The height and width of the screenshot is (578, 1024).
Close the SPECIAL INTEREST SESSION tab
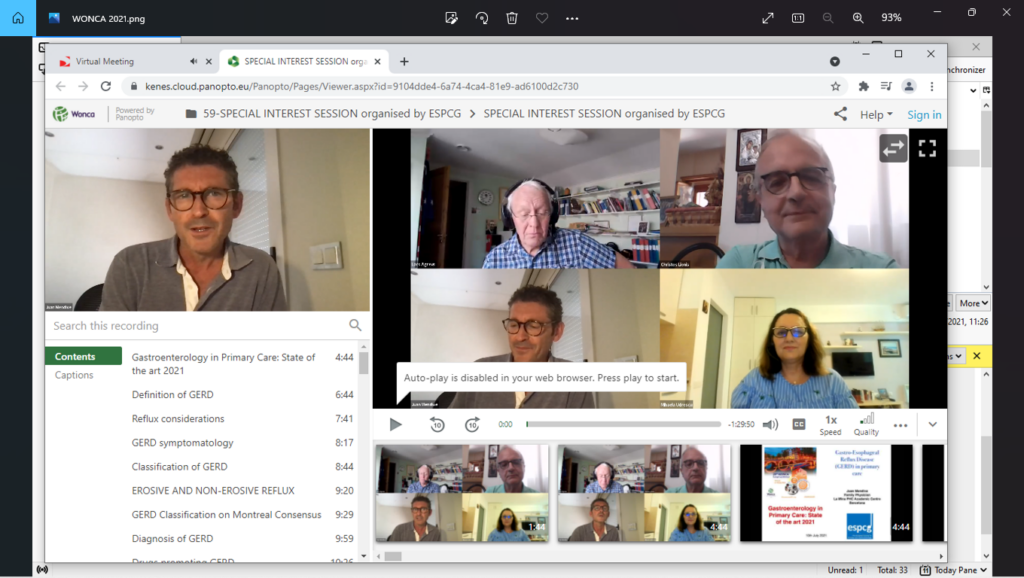[377, 61]
